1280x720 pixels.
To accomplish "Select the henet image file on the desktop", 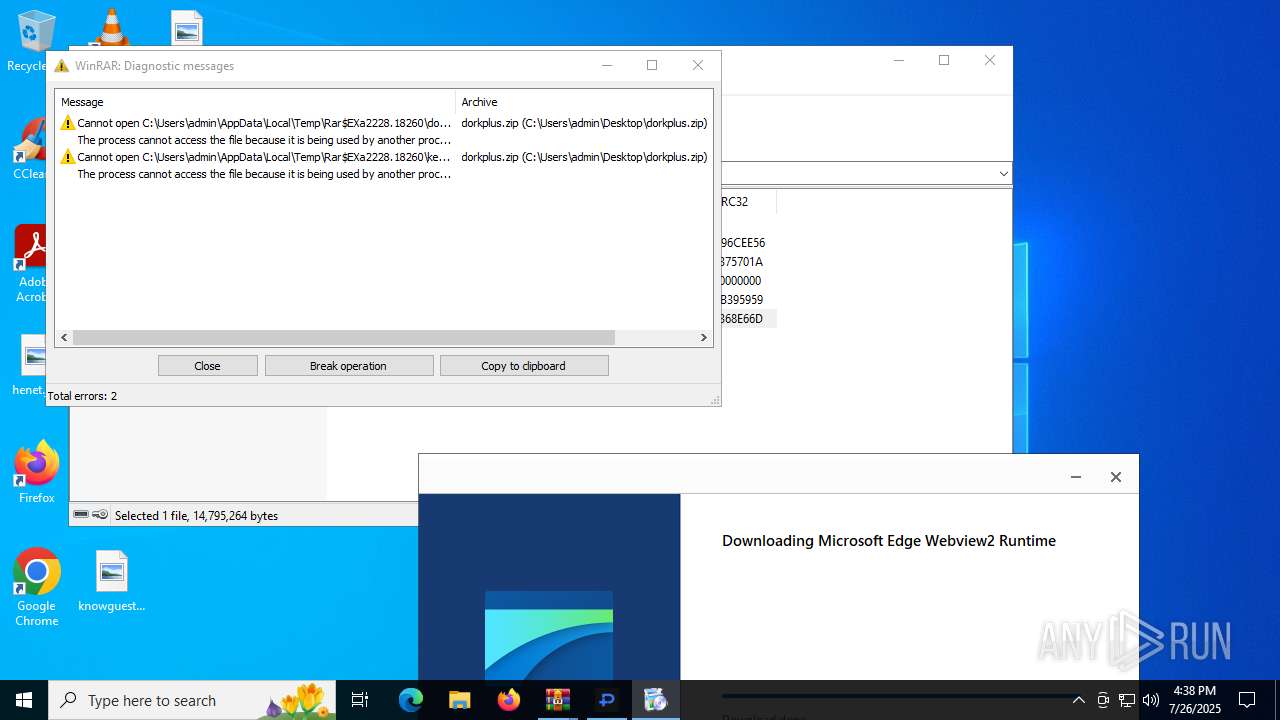I will coord(30,365).
